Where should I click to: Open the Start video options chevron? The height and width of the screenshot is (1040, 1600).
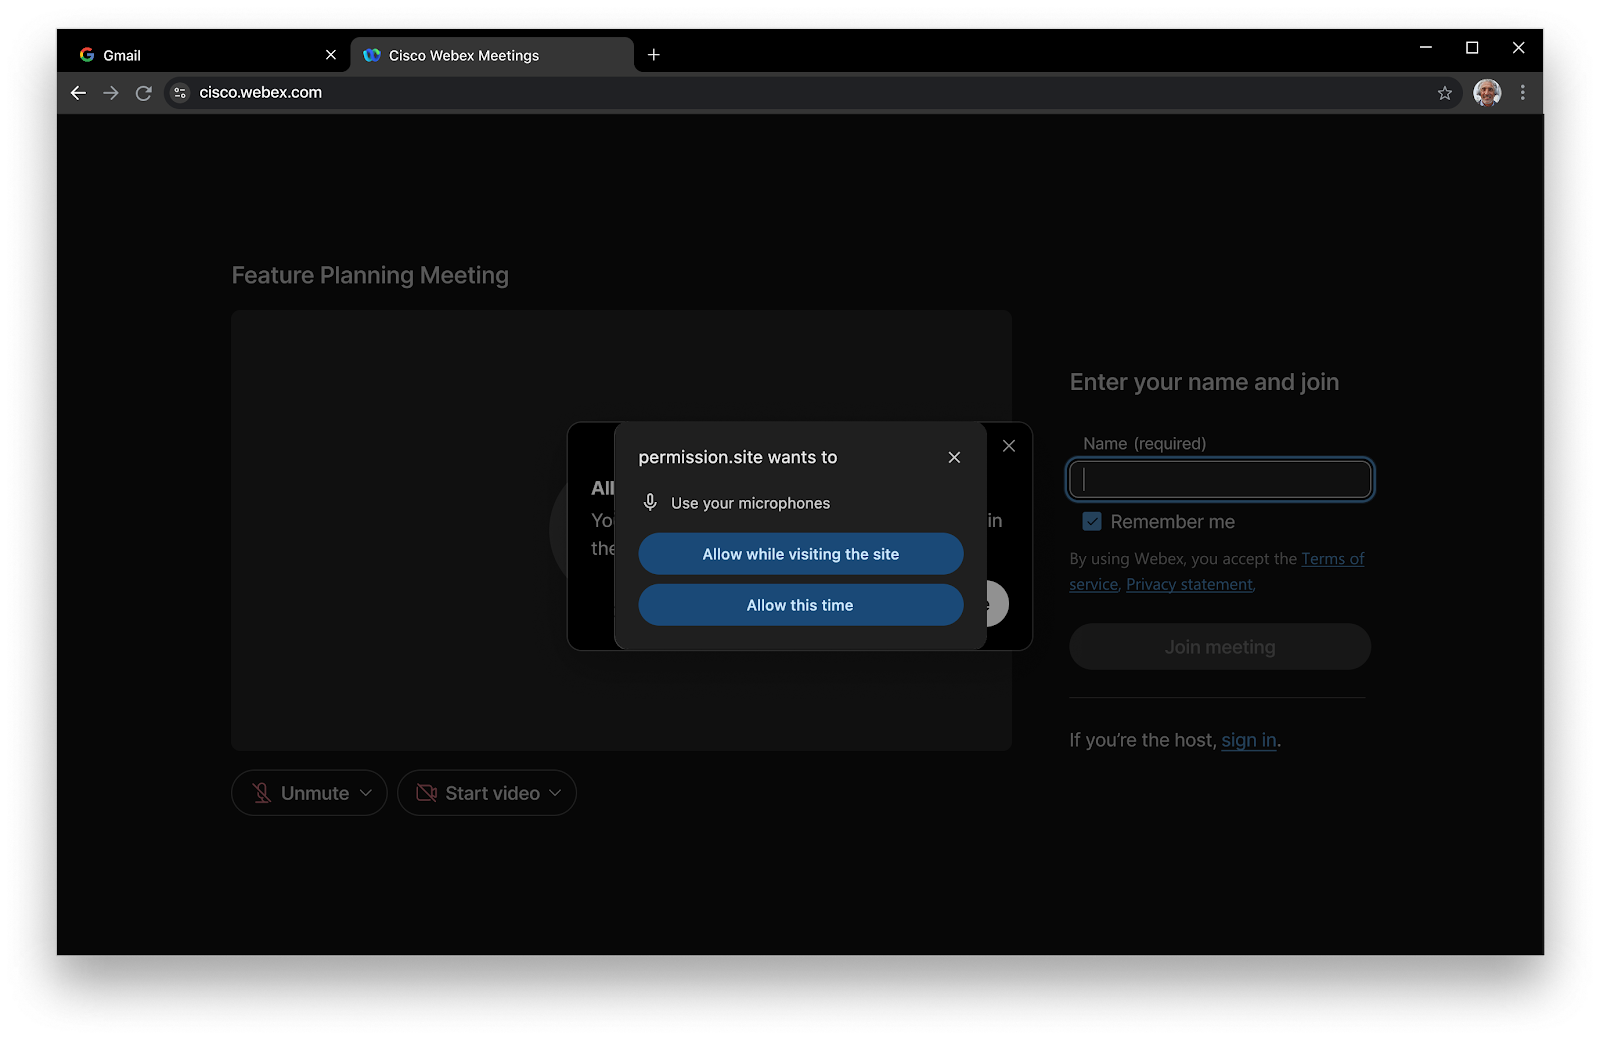pyautogui.click(x=557, y=792)
